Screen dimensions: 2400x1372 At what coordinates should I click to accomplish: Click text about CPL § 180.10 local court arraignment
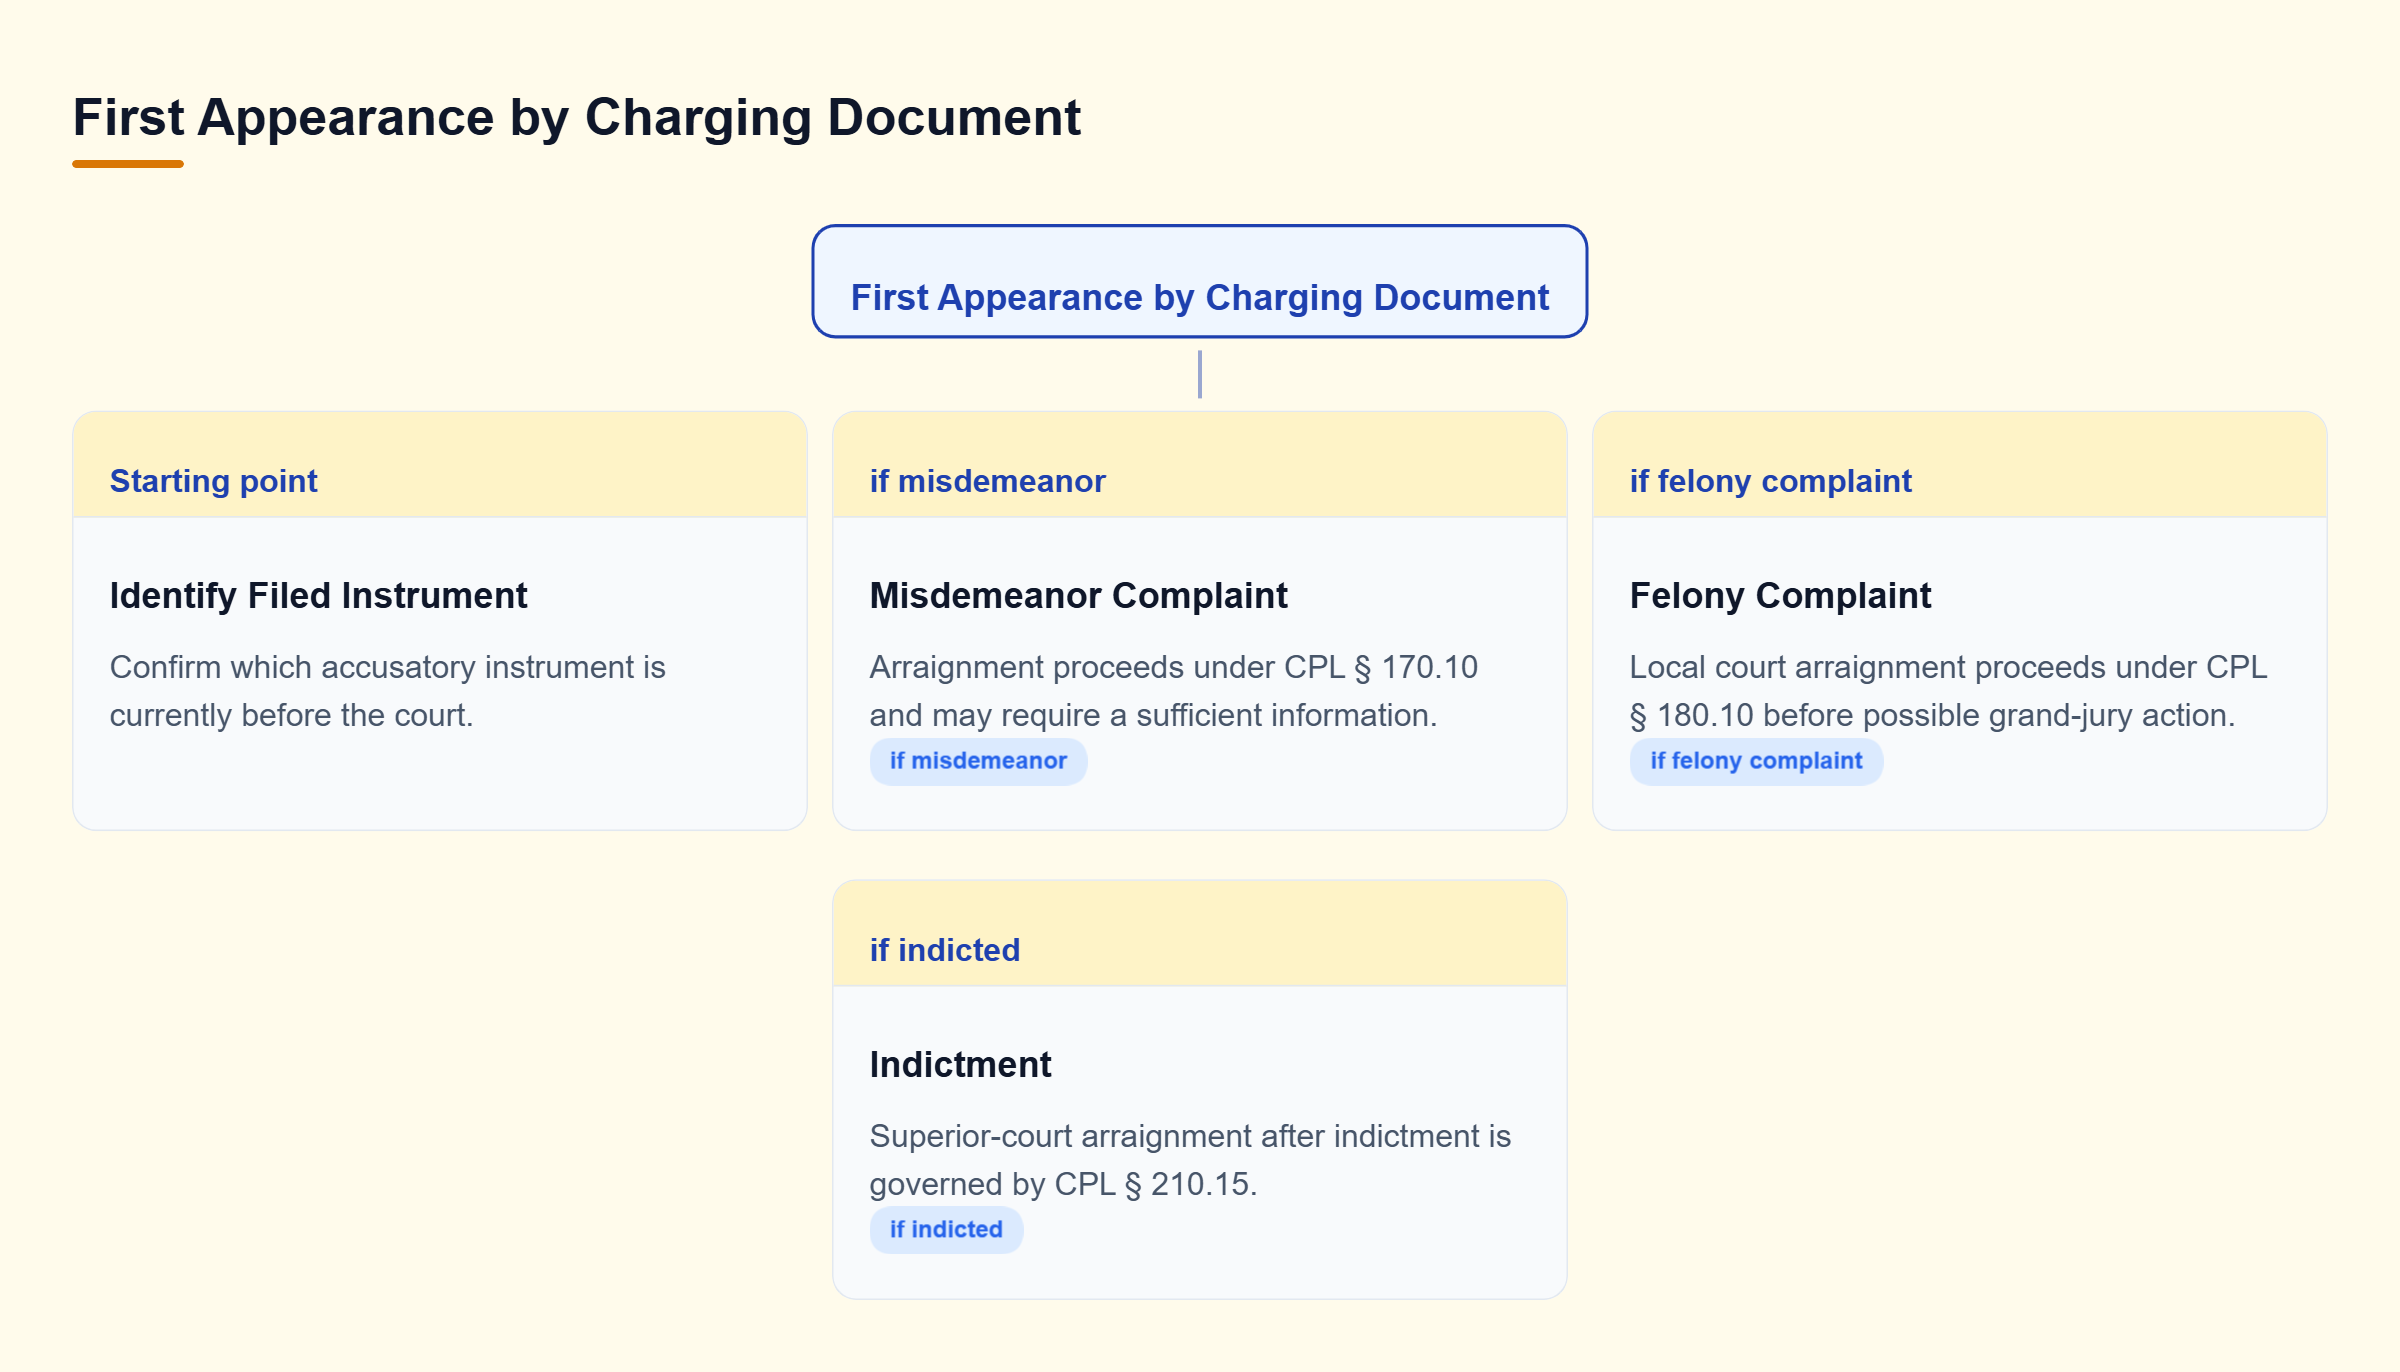(x=1948, y=691)
